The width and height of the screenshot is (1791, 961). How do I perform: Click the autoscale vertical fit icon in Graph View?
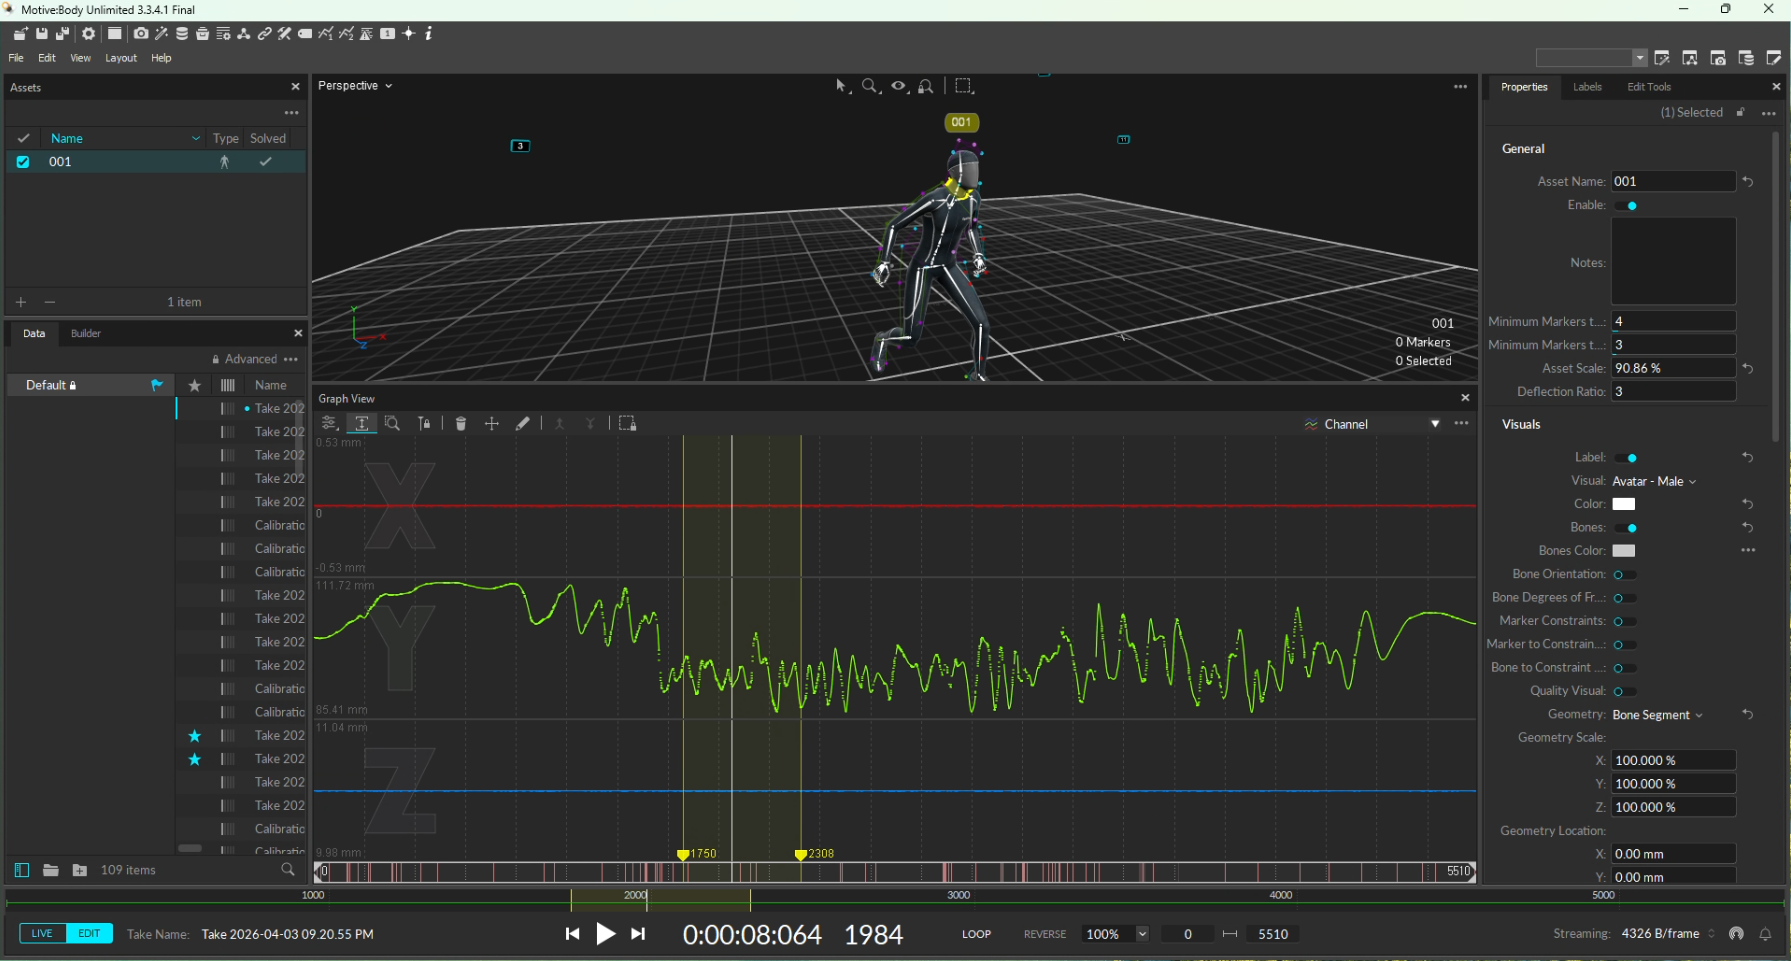[362, 424]
